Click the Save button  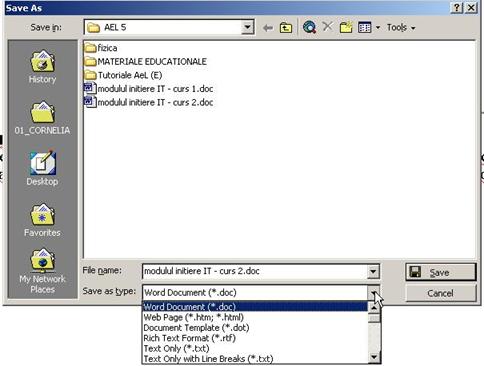[x=441, y=272]
